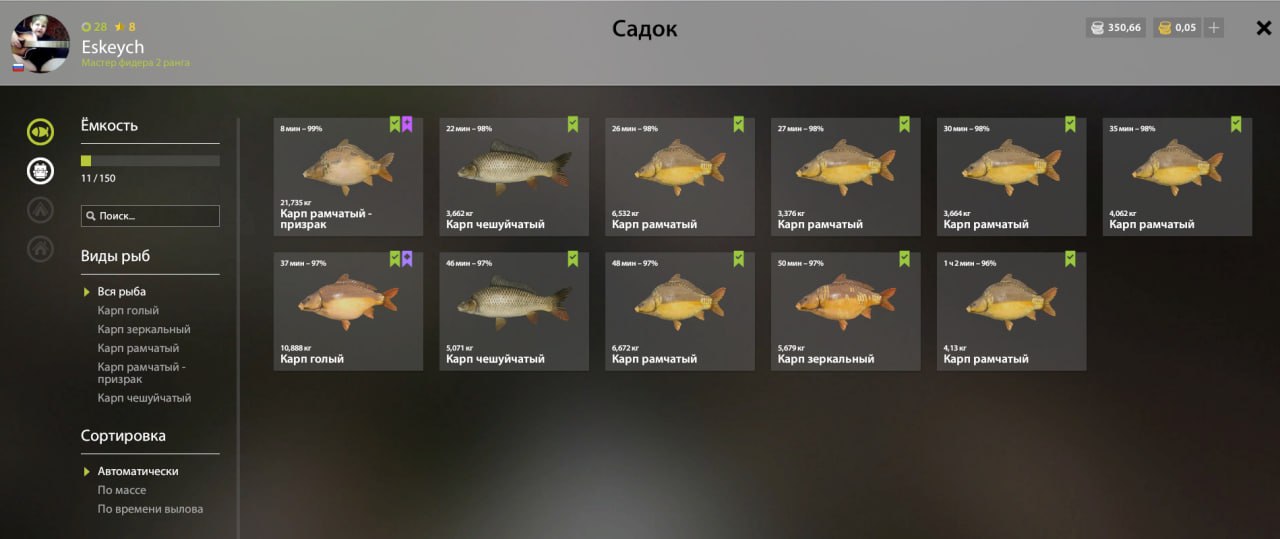This screenshot has height=539, width=1280.
Task: Sort fish По времени вылова
Action: [x=150, y=509]
